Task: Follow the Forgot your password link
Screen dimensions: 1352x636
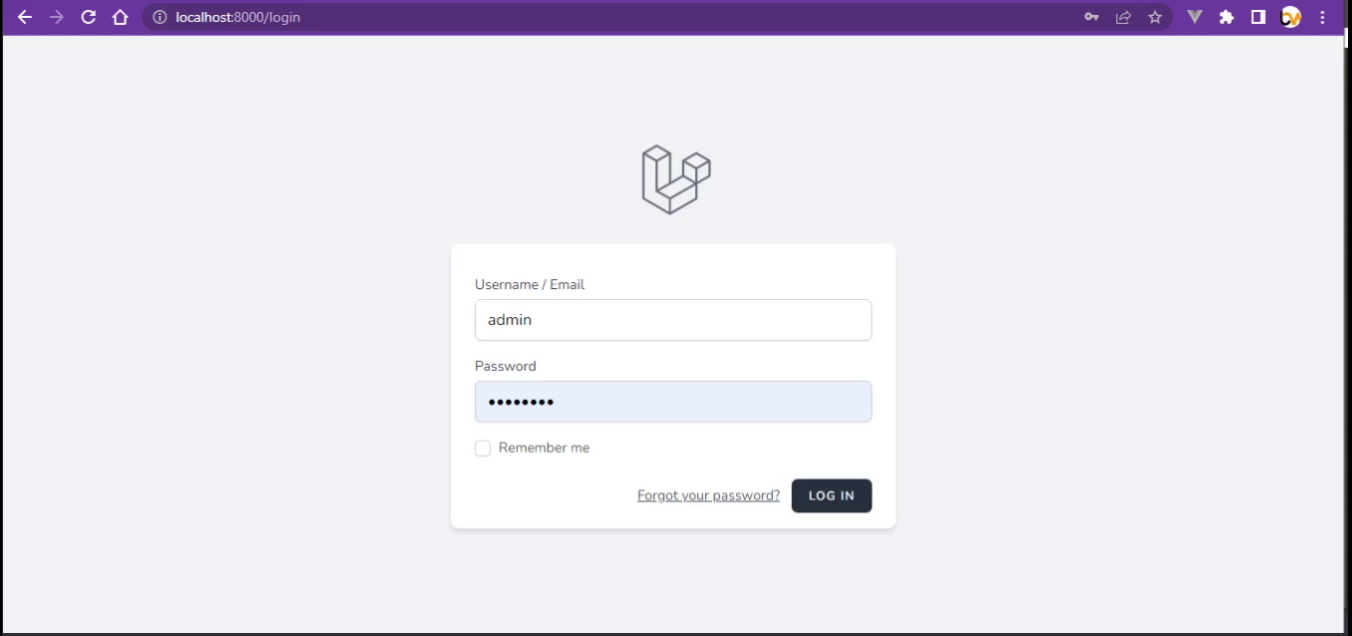Action: [708, 496]
